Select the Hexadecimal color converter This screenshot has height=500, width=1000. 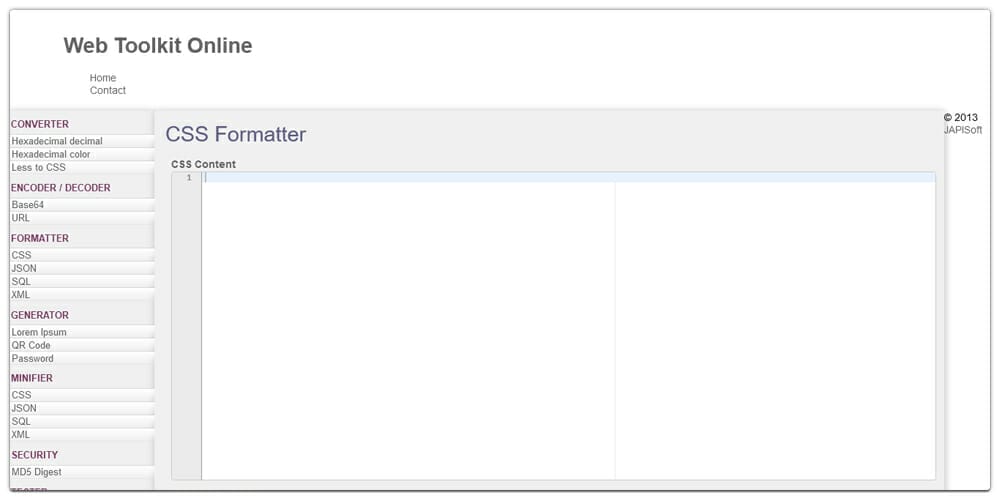click(x=51, y=154)
